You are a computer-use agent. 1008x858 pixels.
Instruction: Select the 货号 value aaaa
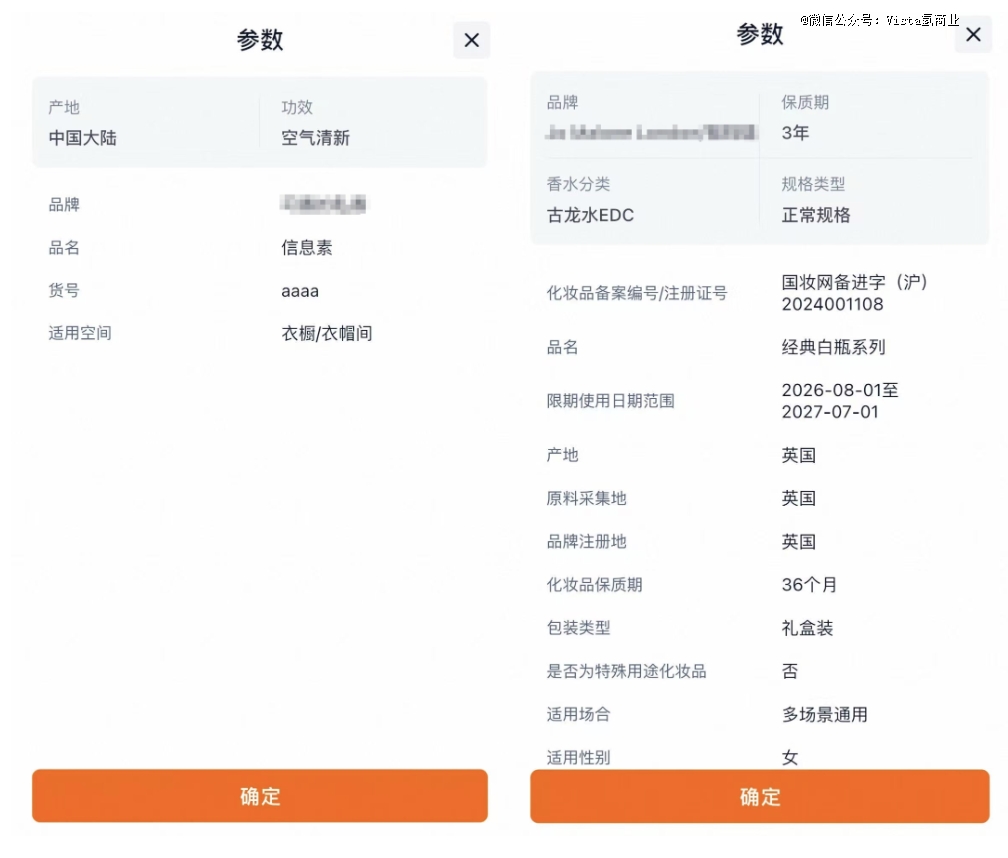tap(300, 291)
